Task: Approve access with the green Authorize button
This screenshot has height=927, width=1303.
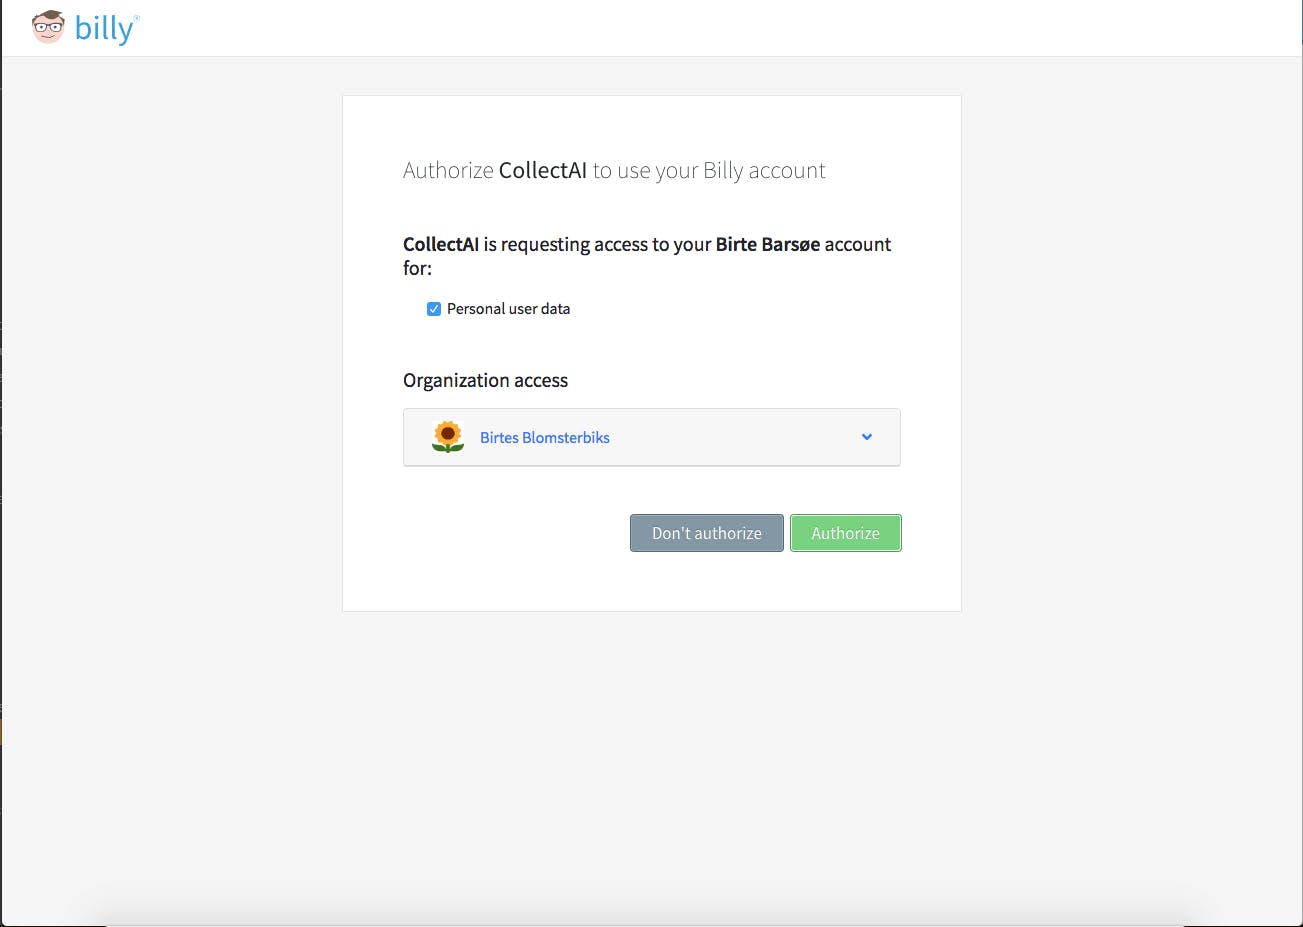Action: 846,533
